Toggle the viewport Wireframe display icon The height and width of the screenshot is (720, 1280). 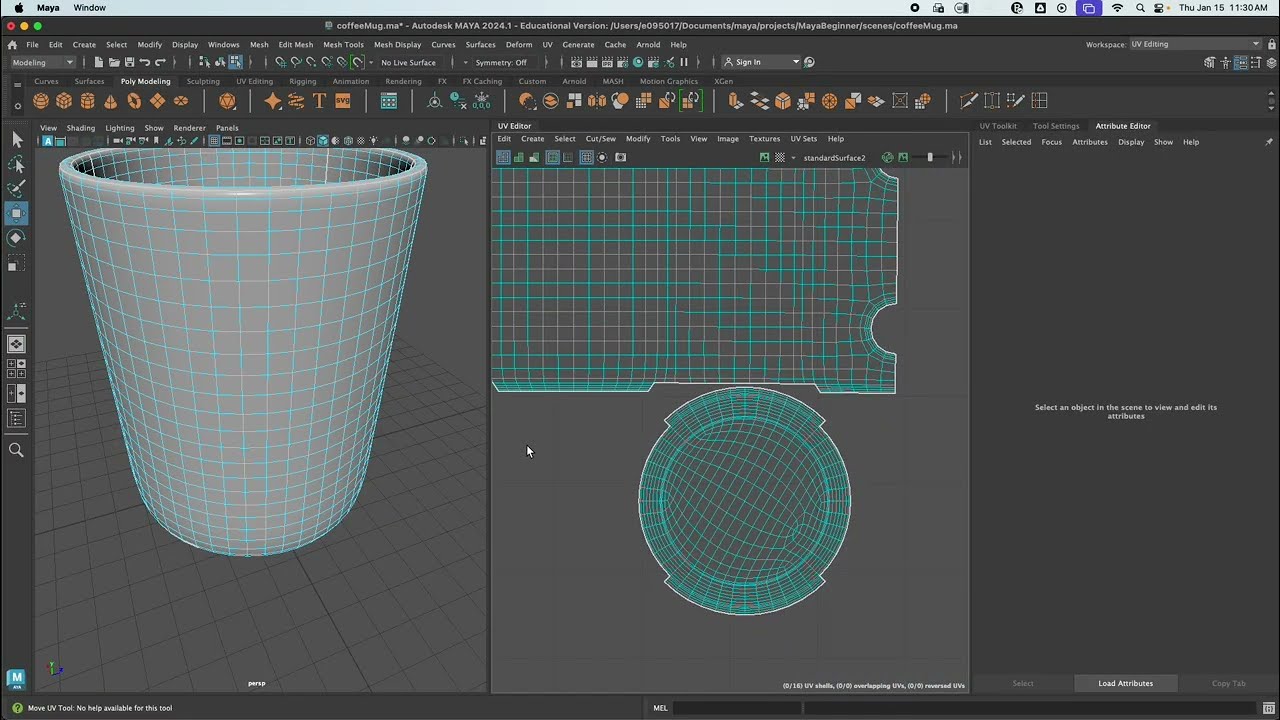309,141
